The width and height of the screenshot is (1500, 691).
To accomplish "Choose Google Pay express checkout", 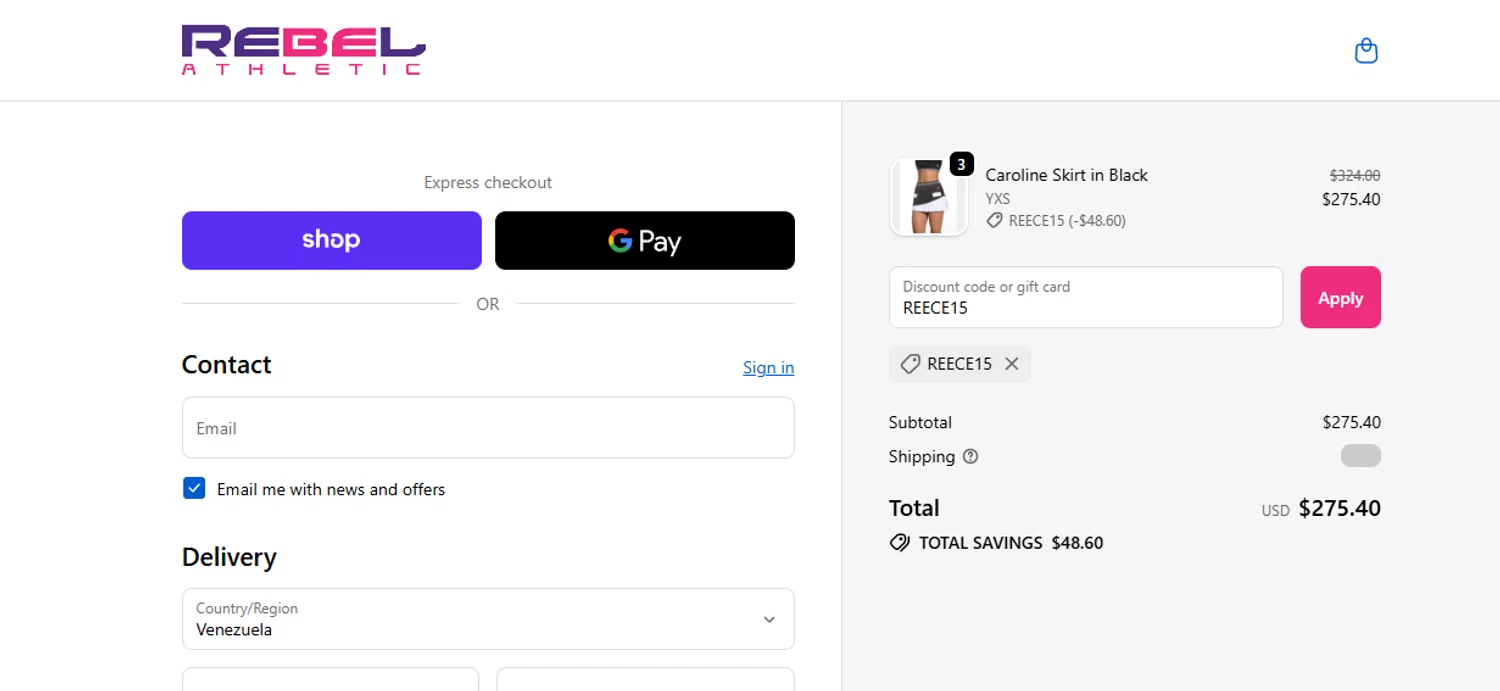I will pyautogui.click(x=644, y=240).
